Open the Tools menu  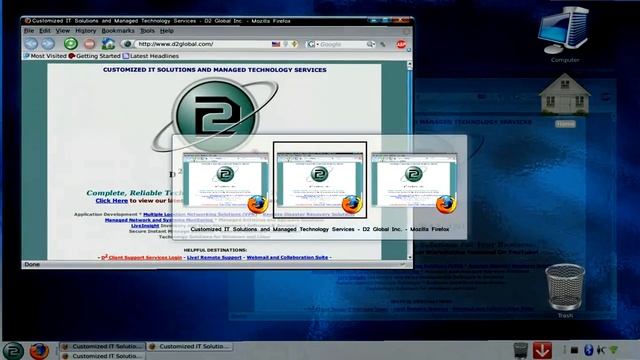tap(147, 31)
